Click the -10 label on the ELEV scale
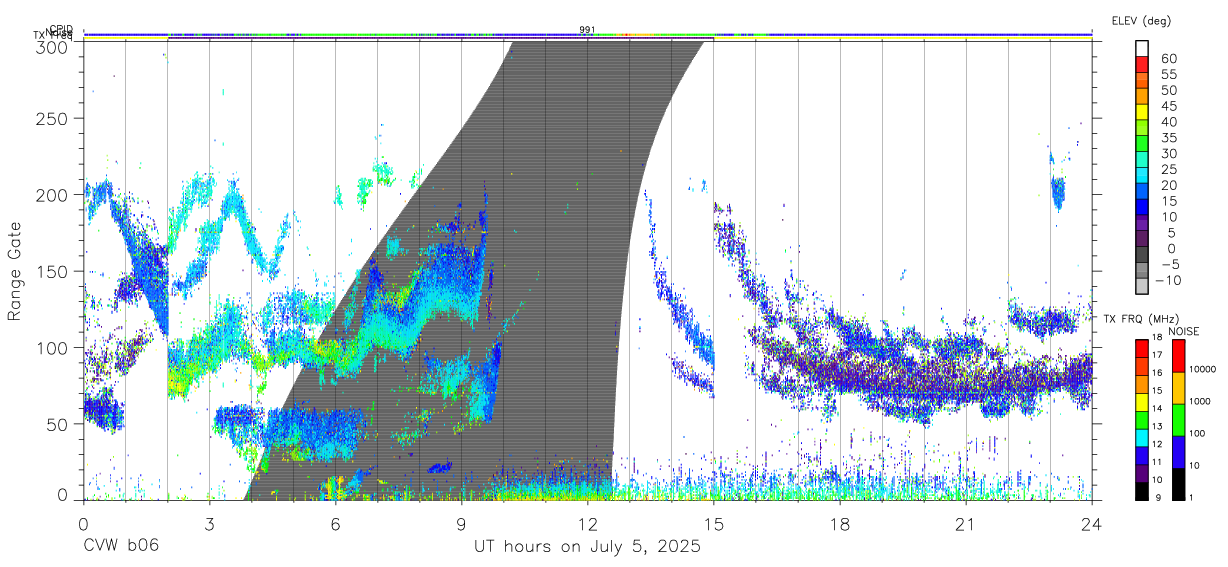Screen dimensions: 1228x567 1169,280
